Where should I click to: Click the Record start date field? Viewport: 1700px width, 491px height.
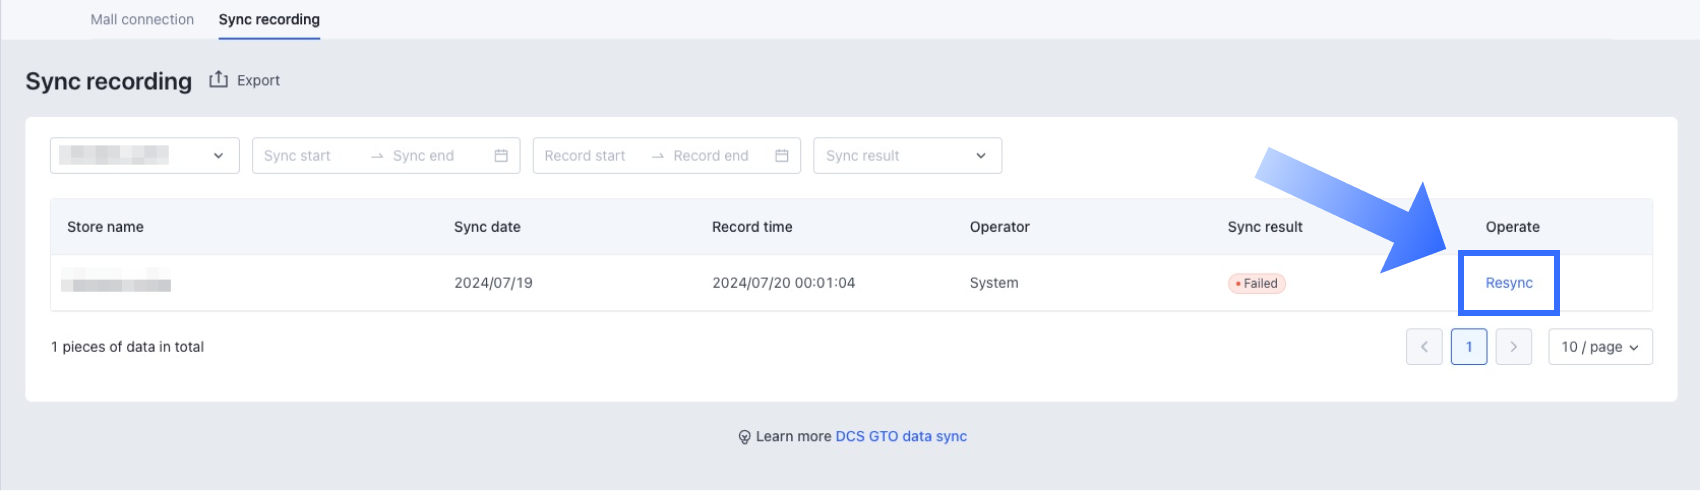(x=585, y=156)
